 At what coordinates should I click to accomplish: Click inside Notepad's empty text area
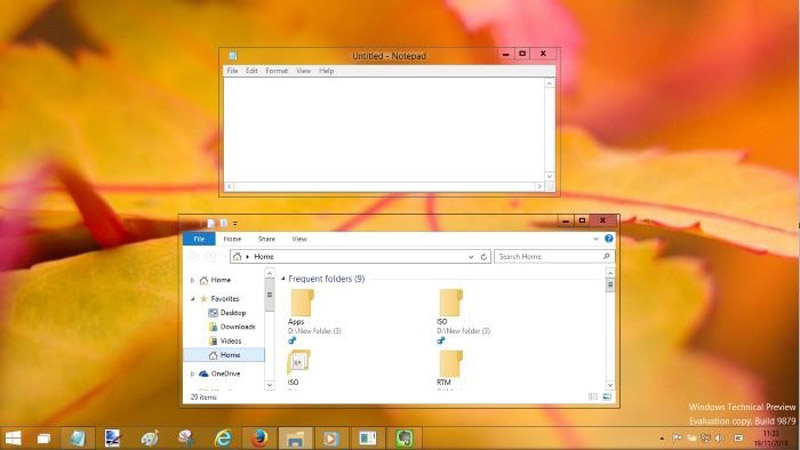(x=384, y=130)
